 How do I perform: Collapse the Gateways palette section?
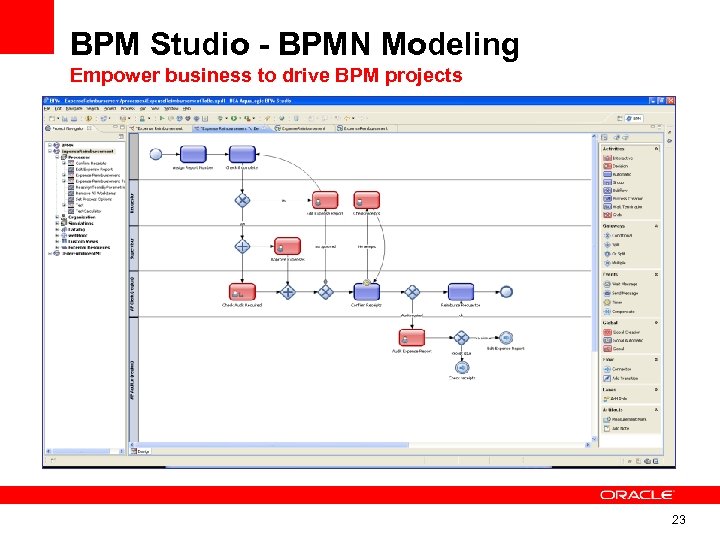pyautogui.click(x=656, y=226)
